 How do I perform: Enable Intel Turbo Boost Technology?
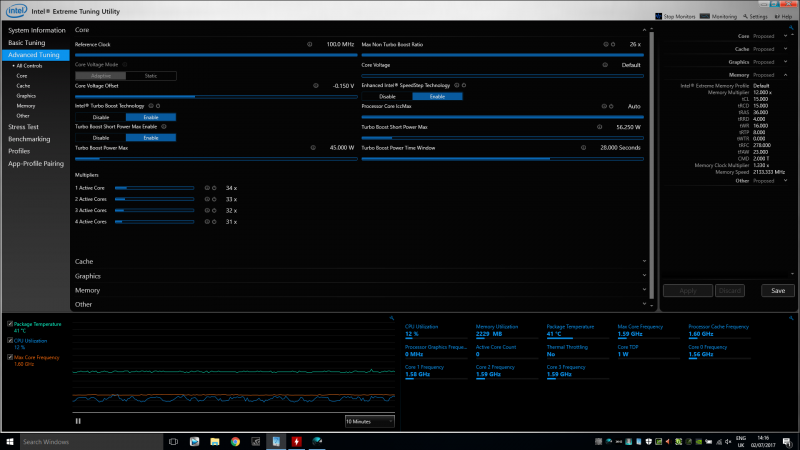(151, 117)
